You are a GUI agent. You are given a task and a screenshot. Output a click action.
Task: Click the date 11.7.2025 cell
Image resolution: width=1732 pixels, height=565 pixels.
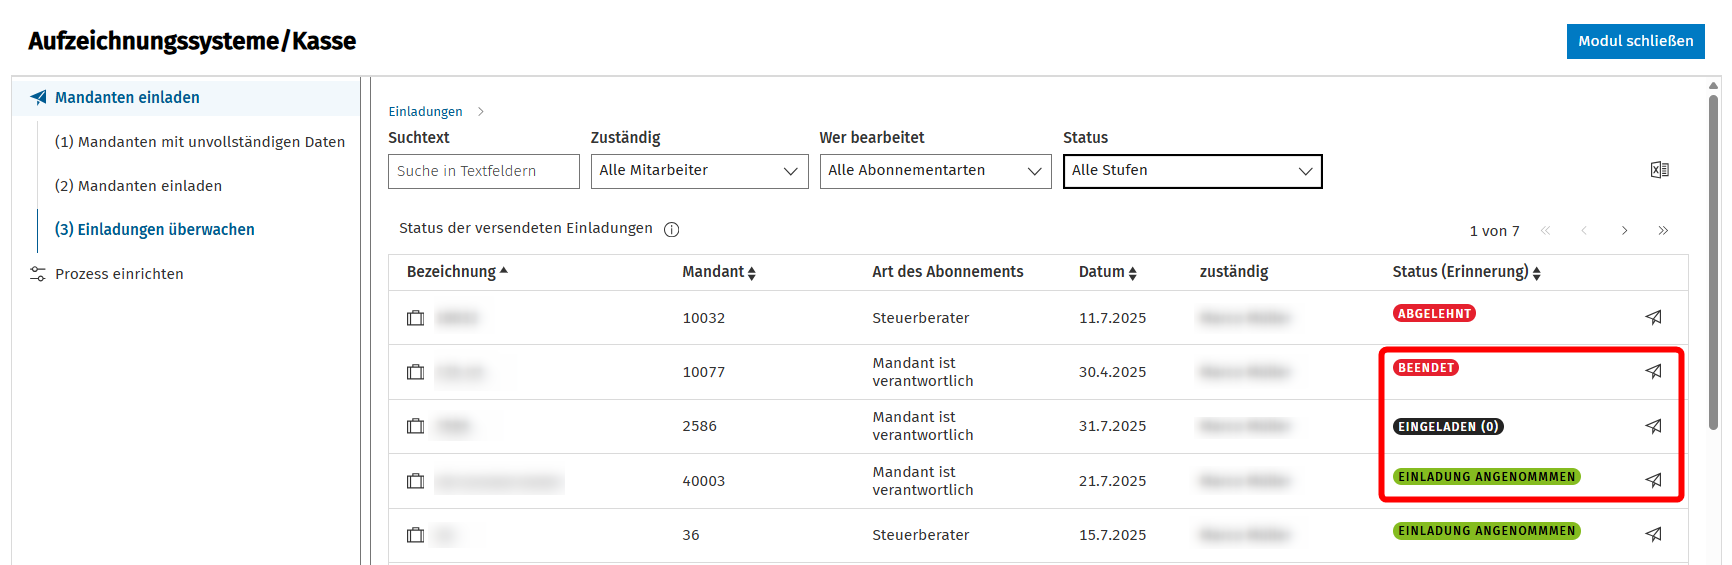[x=1112, y=318]
